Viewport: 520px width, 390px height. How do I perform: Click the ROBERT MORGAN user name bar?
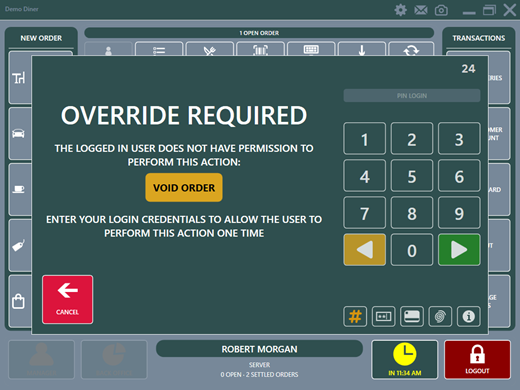point(259,349)
